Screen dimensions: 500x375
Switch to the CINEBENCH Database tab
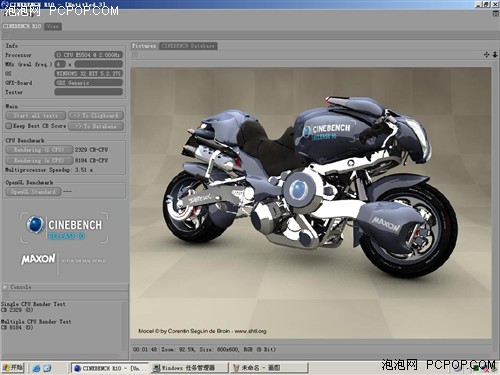tap(188, 46)
